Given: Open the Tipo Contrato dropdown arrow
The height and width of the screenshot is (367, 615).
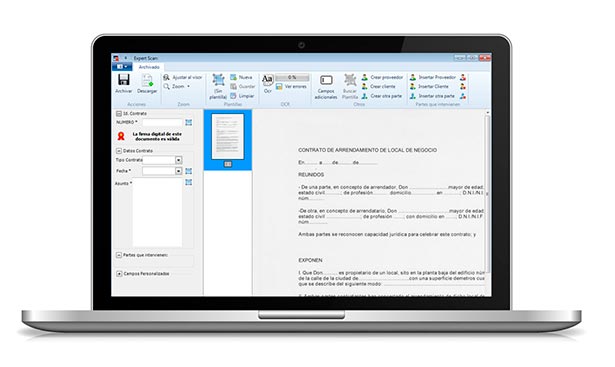Looking at the screenshot, I should pos(178,160).
